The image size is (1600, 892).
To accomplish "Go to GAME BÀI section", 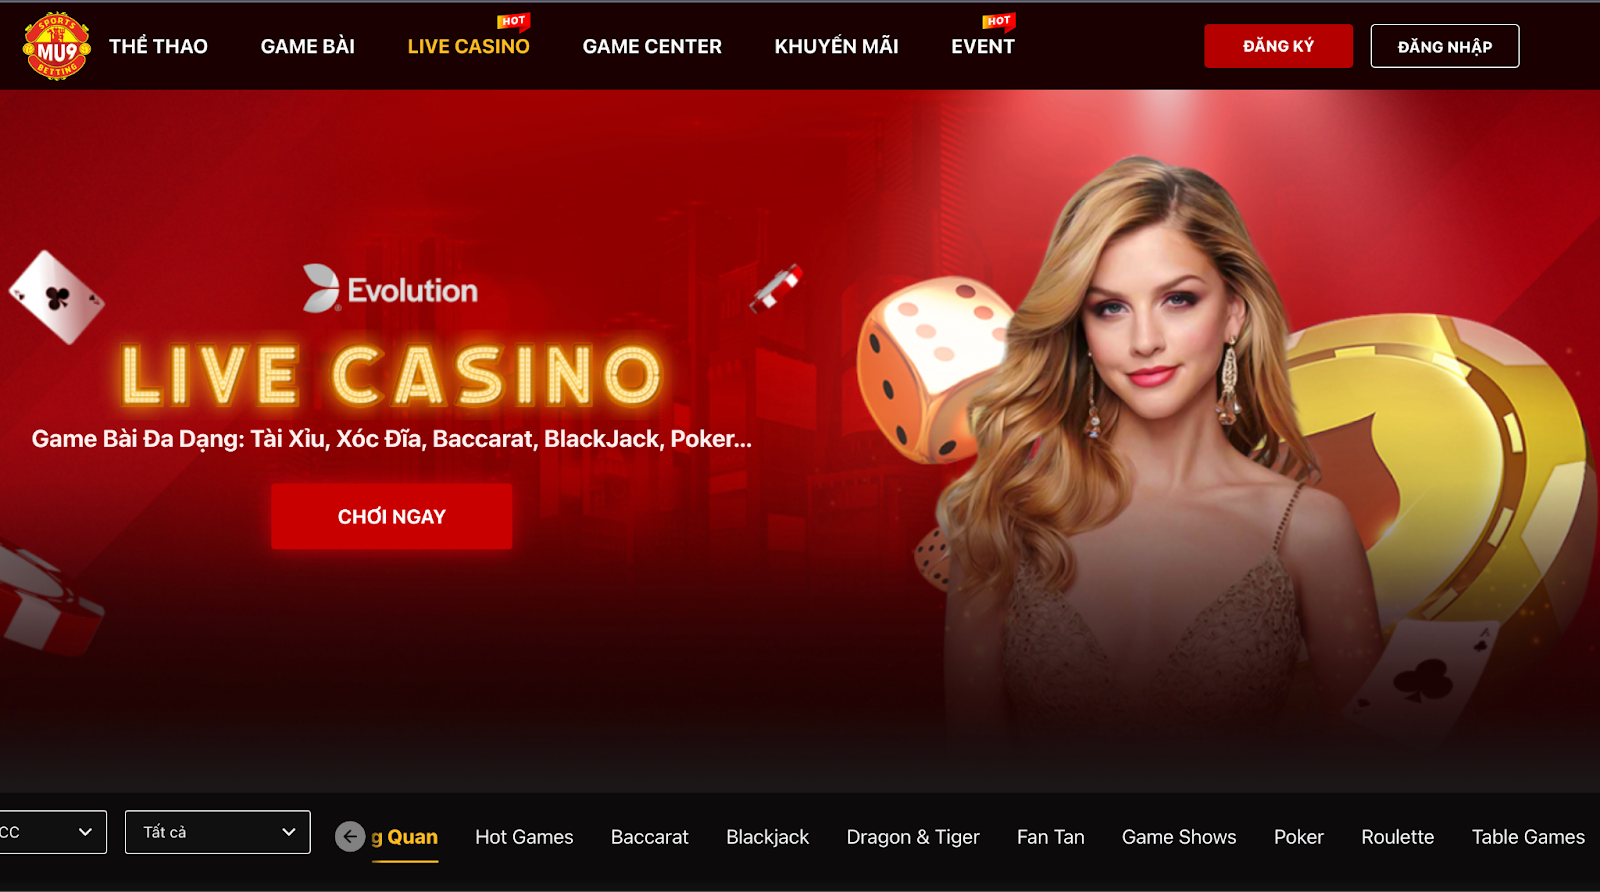I will coord(308,46).
